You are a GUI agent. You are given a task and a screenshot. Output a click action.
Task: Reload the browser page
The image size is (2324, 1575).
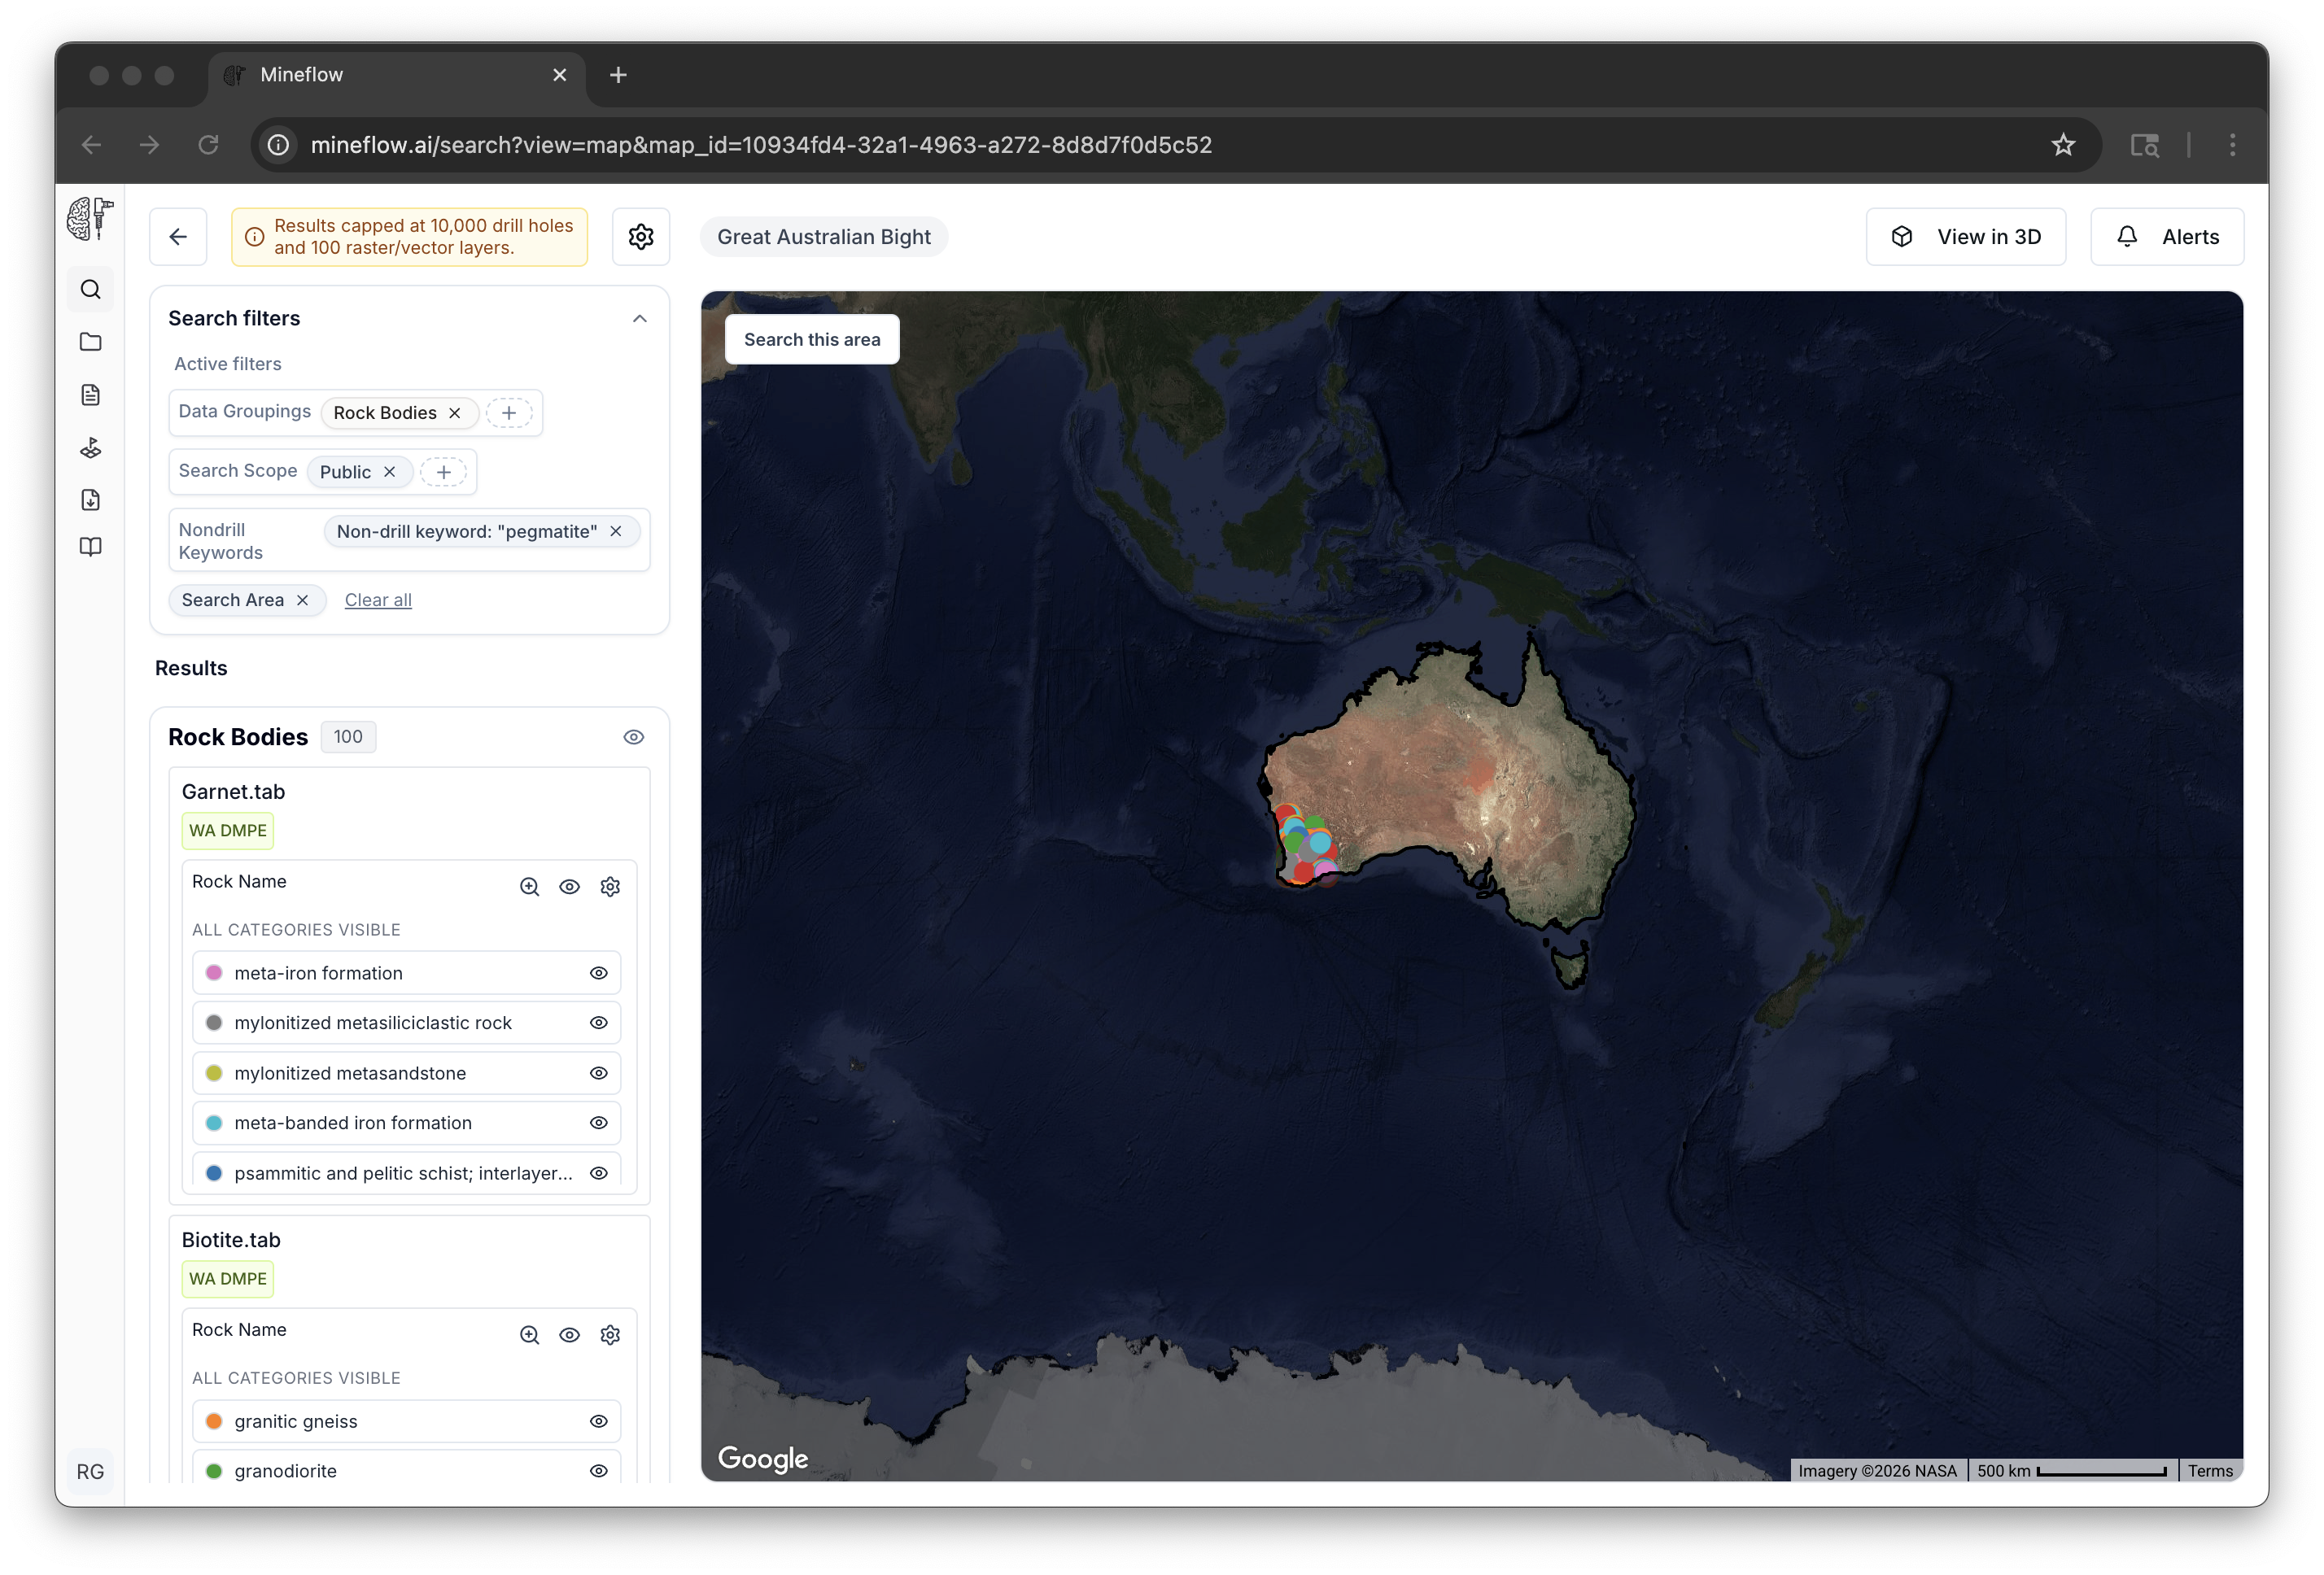208,145
